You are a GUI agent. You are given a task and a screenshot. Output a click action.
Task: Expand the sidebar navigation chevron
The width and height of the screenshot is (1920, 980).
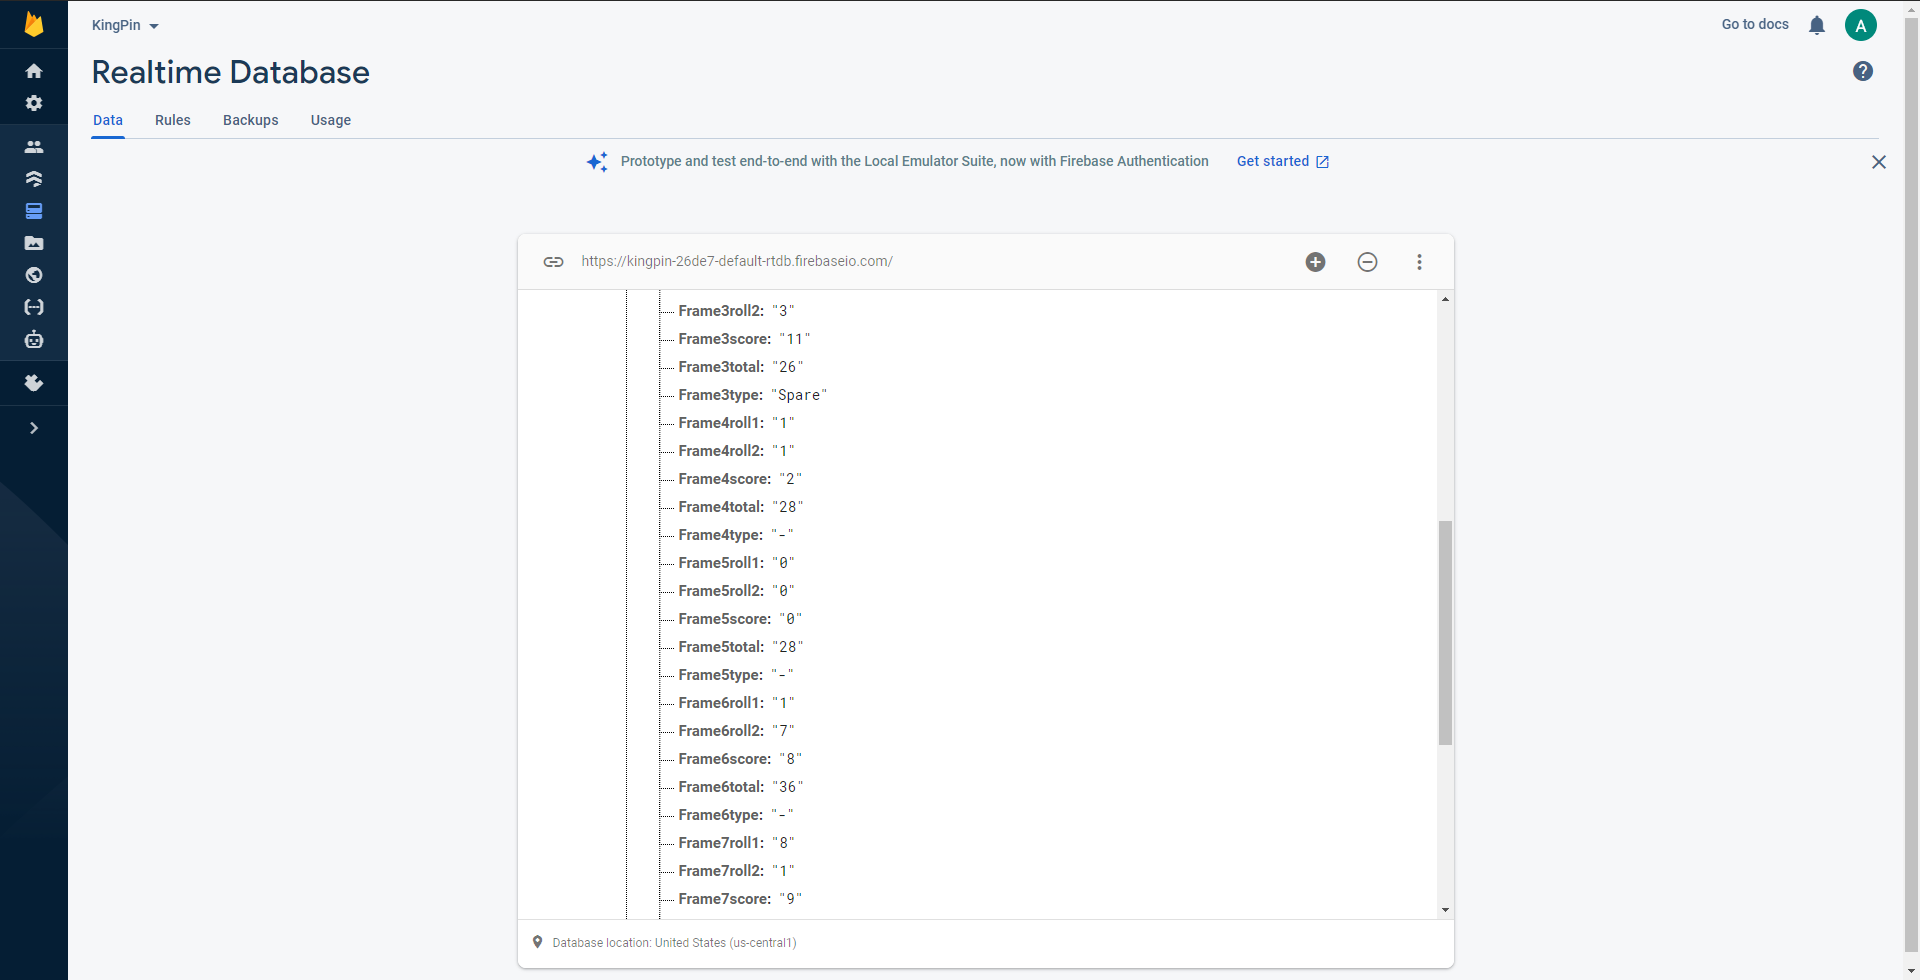34,428
